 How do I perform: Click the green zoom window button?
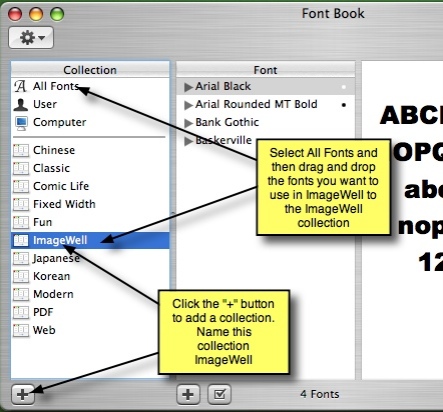click(57, 14)
